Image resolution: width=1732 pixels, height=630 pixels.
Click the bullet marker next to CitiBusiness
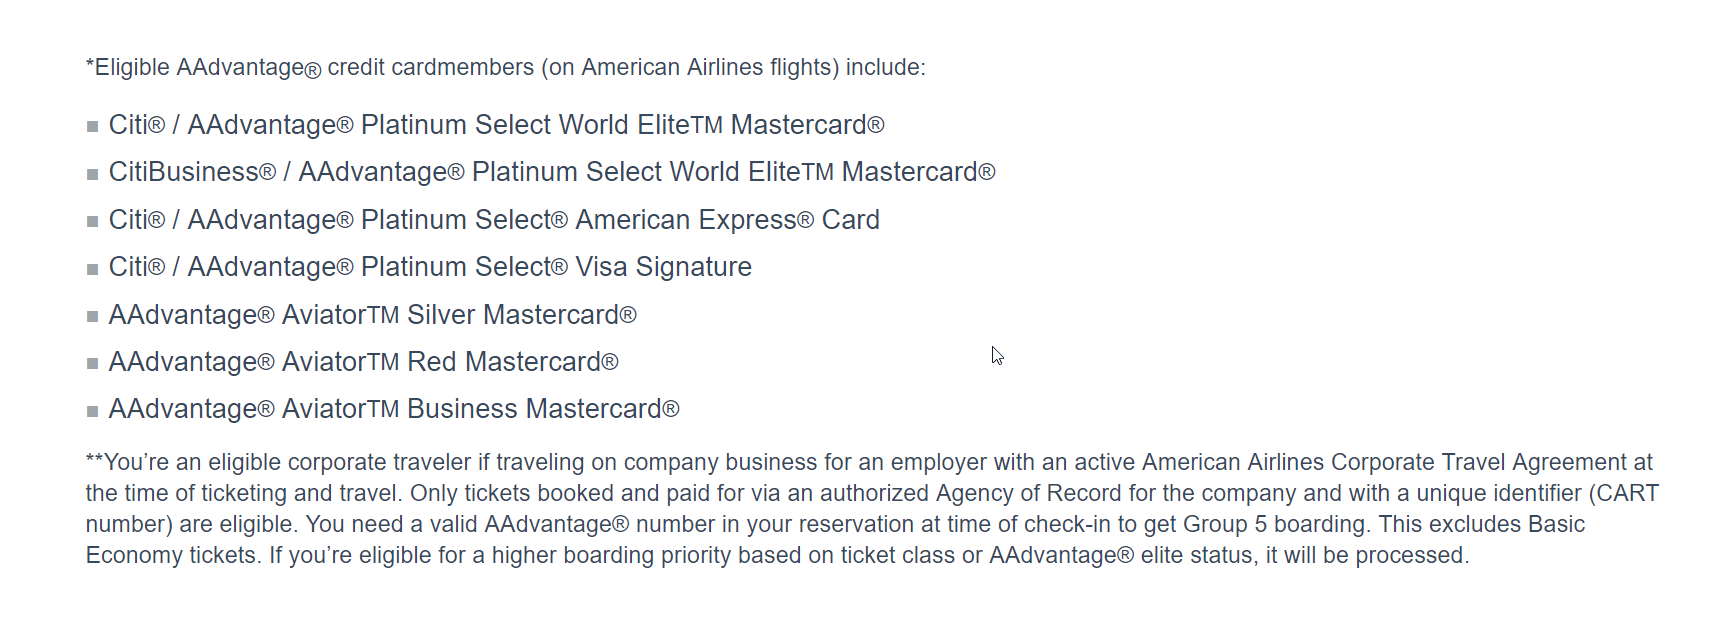pyautogui.click(x=92, y=174)
